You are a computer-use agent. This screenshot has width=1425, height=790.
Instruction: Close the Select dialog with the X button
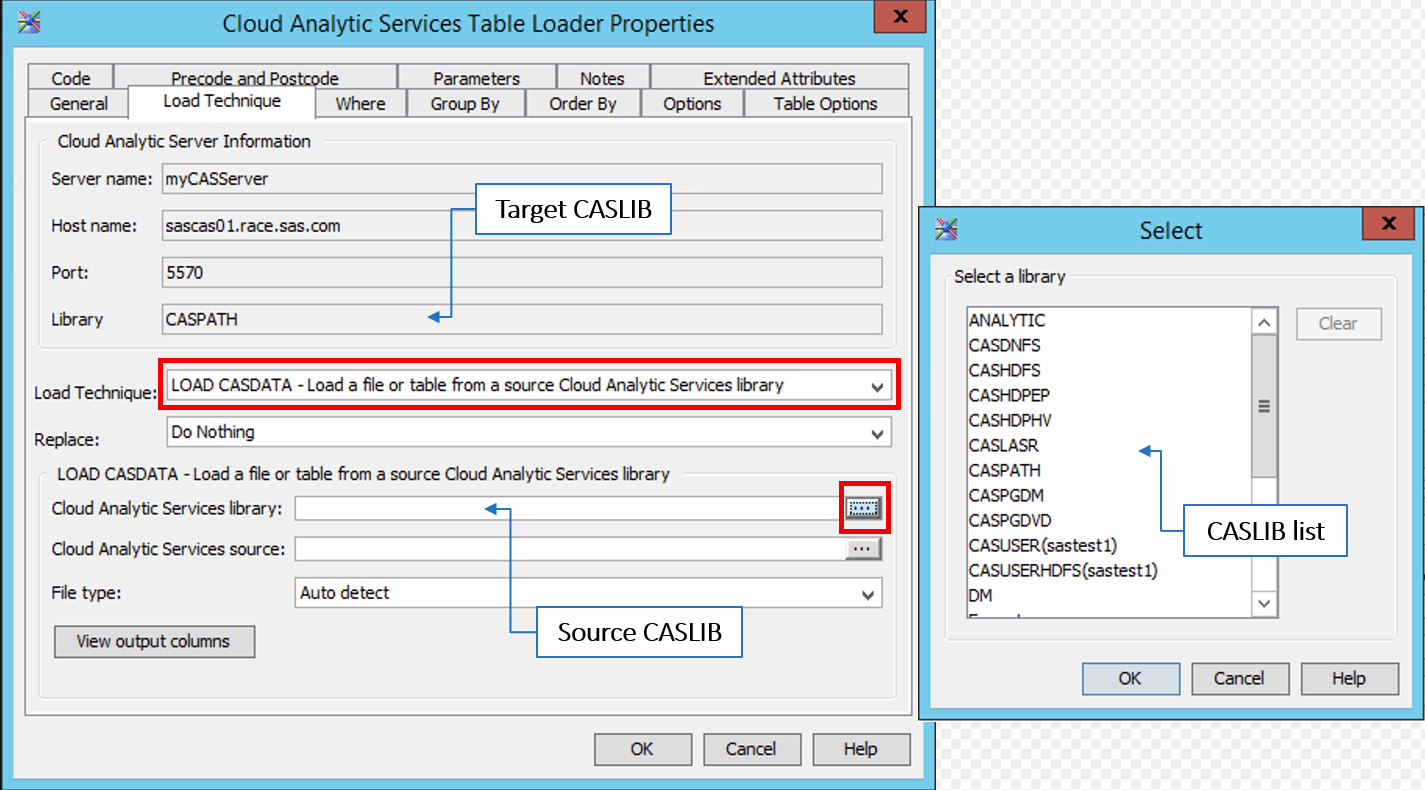coord(1388,224)
